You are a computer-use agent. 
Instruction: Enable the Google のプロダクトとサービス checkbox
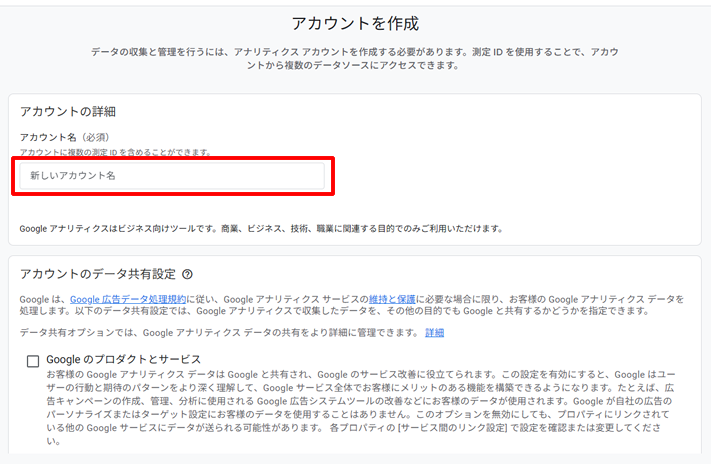click(x=33, y=361)
